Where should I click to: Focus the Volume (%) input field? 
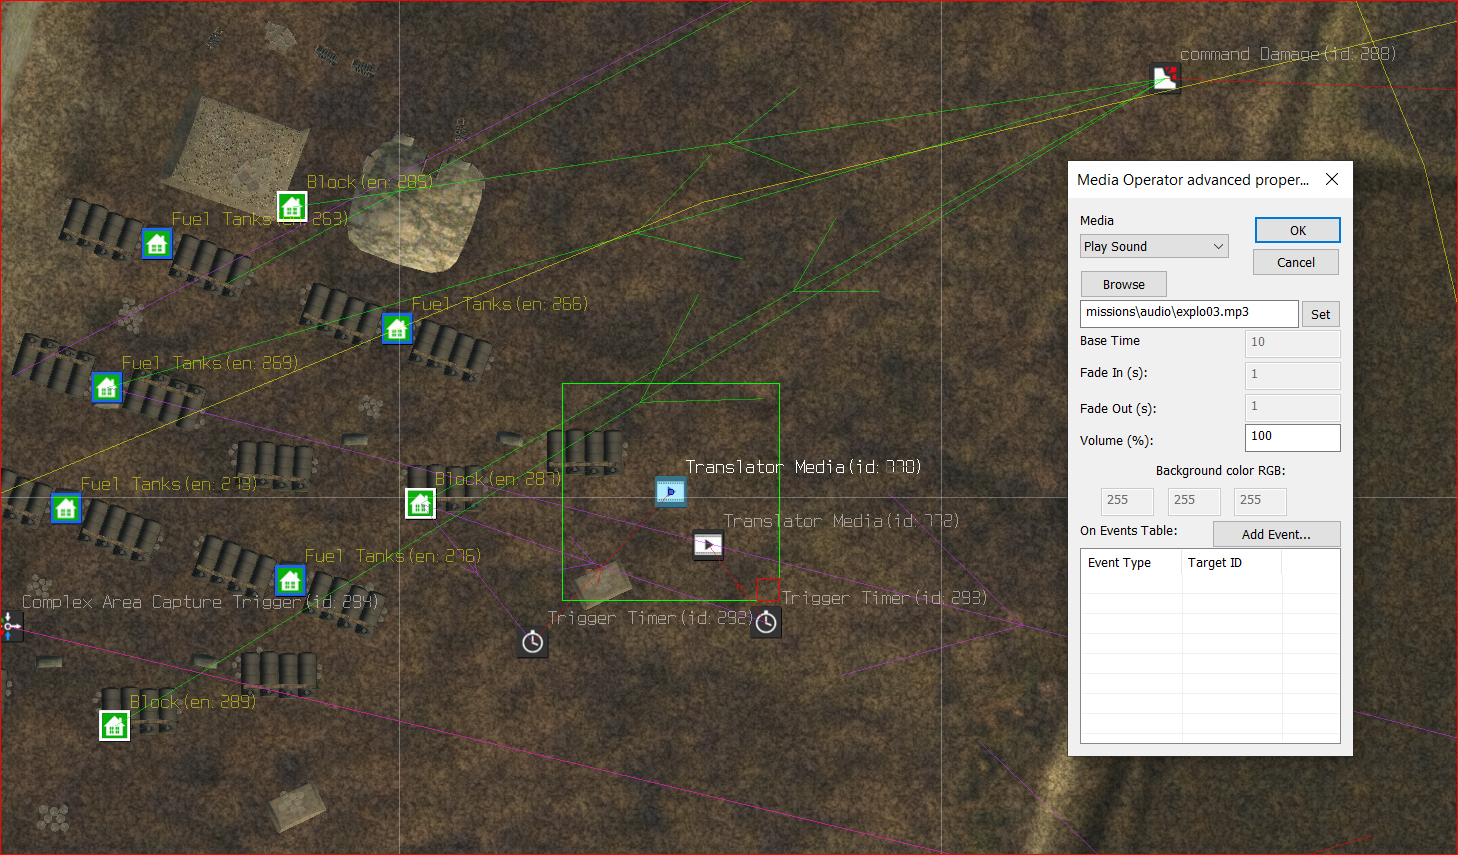point(1292,437)
